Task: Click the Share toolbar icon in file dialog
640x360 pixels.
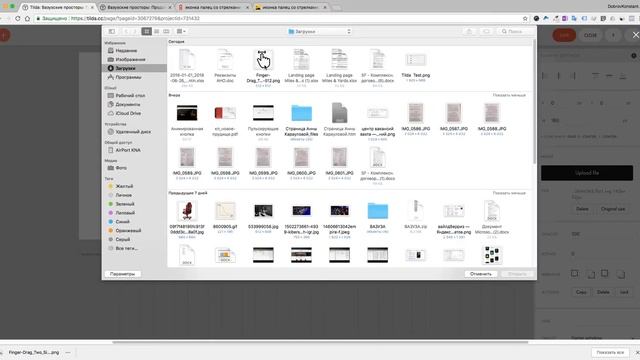Action: point(469,31)
